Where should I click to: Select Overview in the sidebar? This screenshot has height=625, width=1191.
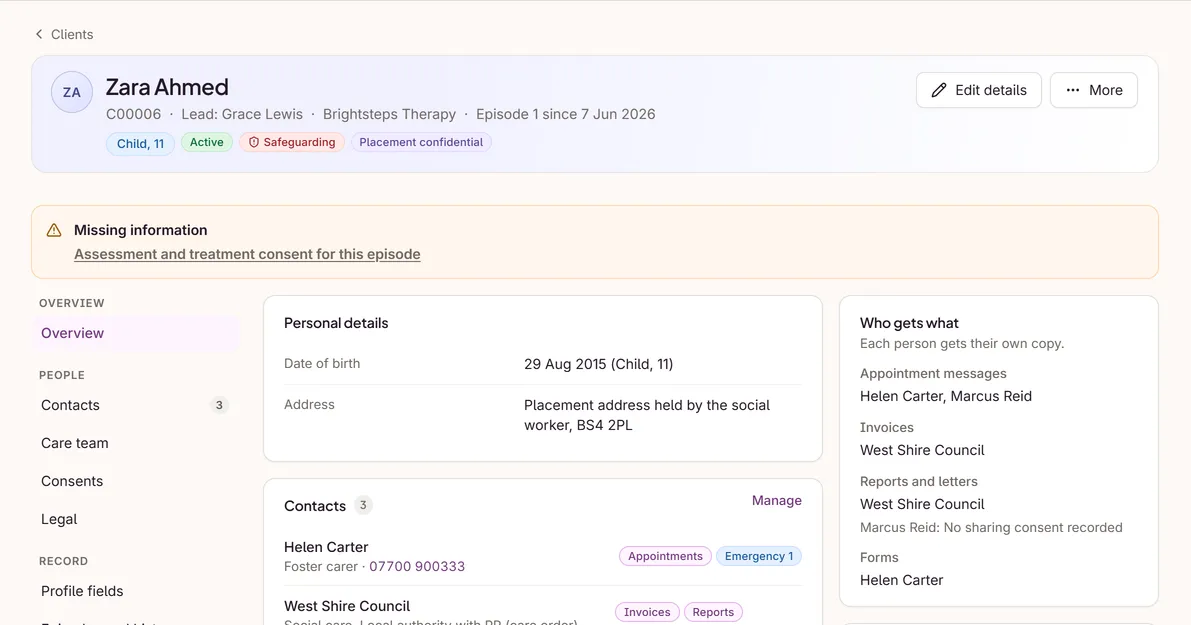click(135, 333)
